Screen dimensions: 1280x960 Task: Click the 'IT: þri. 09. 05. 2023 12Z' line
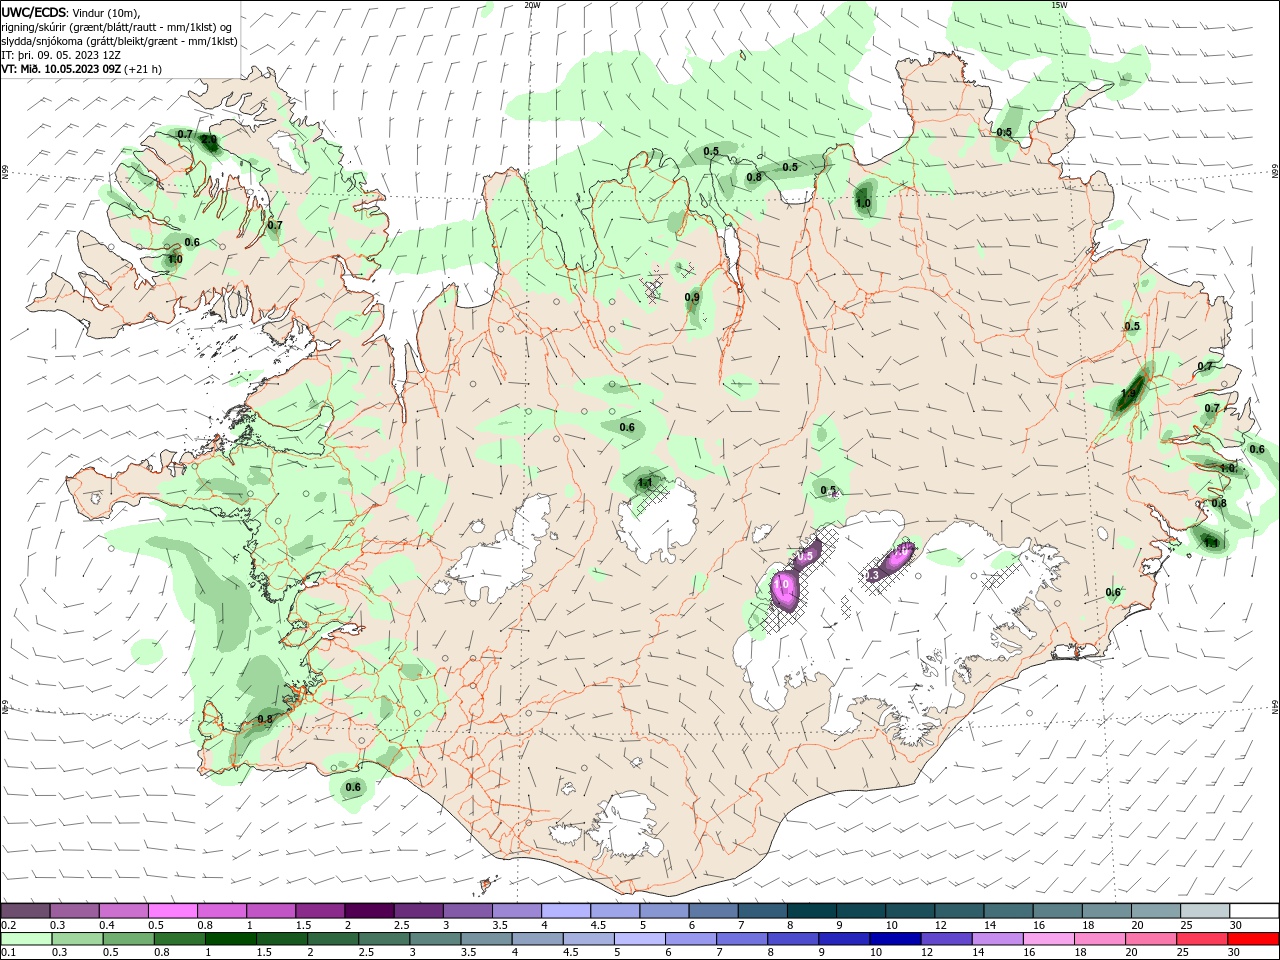pyautogui.click(x=61, y=55)
